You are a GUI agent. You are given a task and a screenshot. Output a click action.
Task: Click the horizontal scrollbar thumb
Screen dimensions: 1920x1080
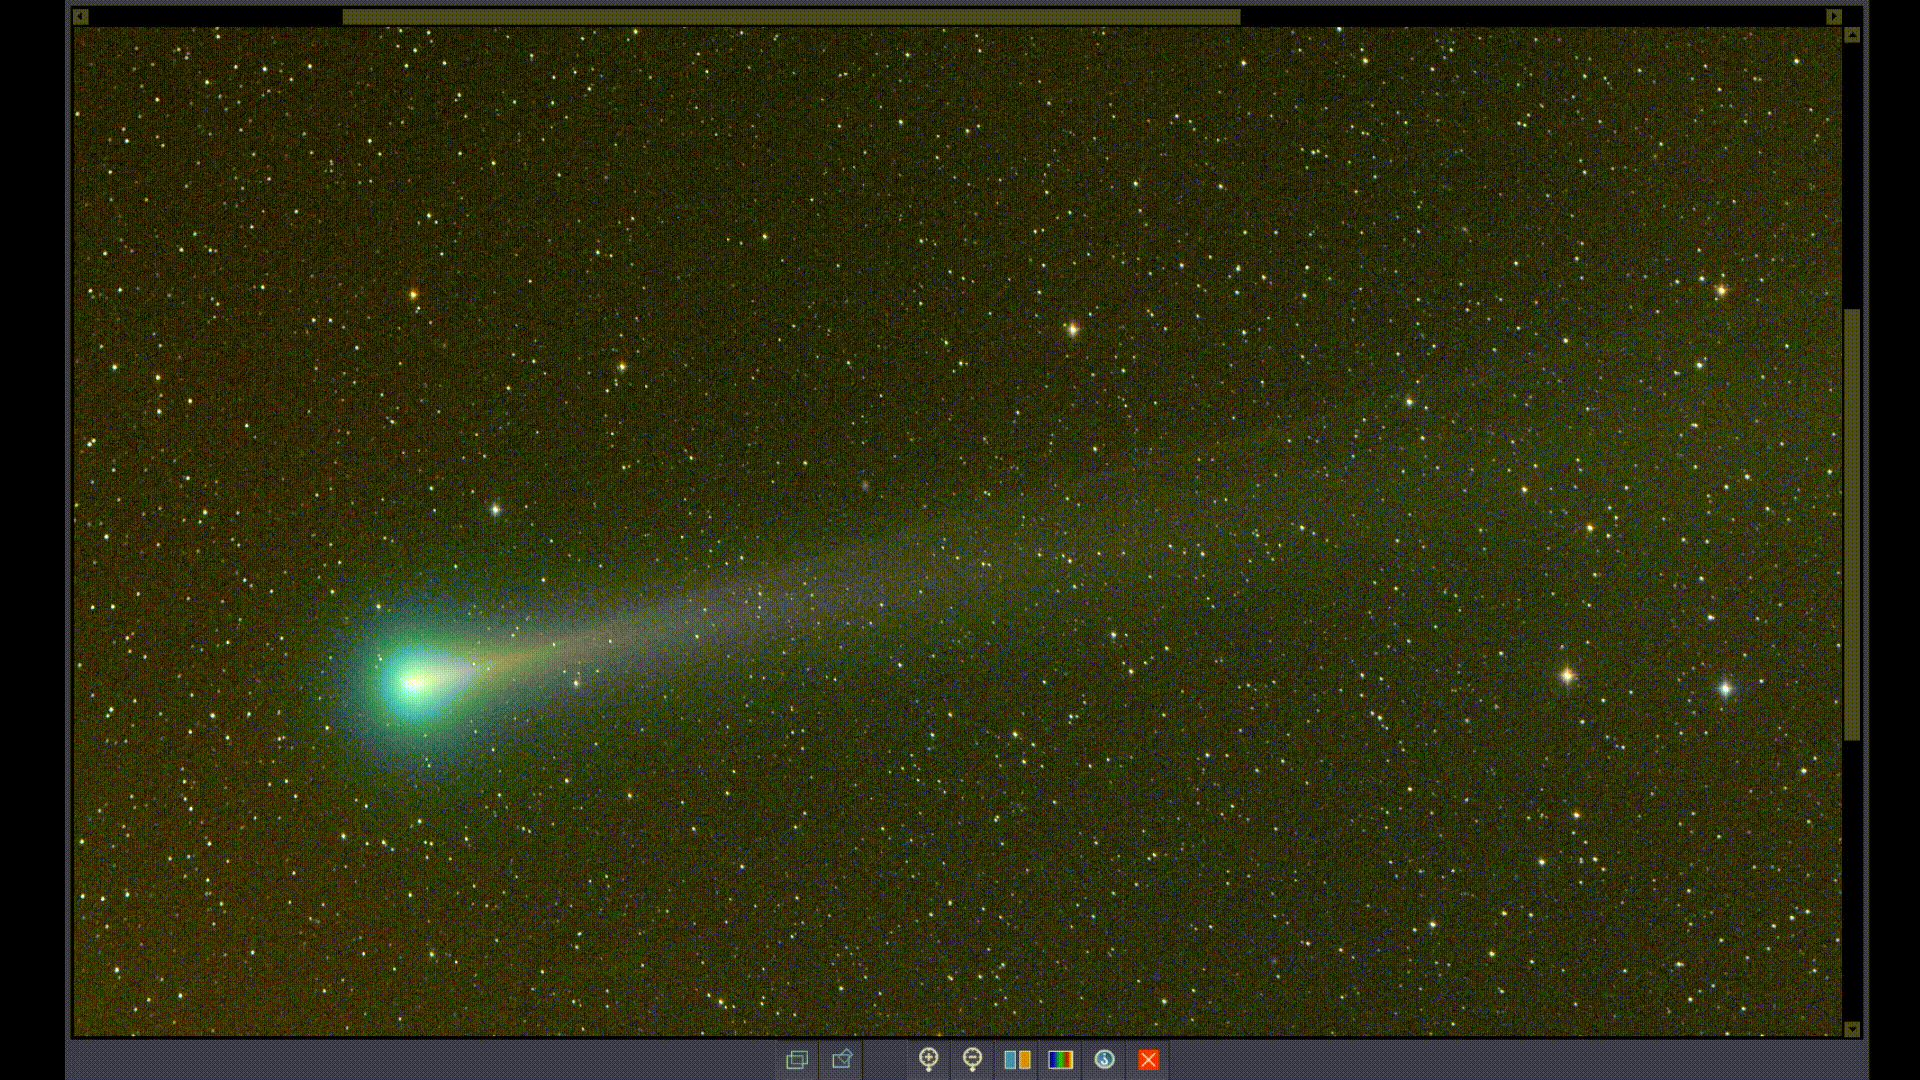tap(790, 16)
